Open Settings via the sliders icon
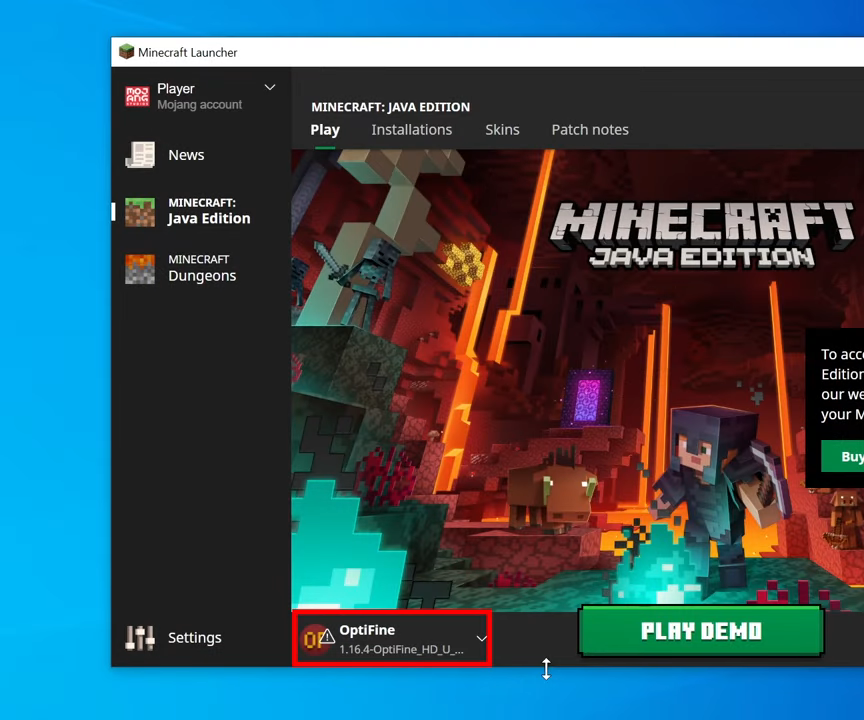This screenshot has height=720, width=864. click(x=139, y=637)
